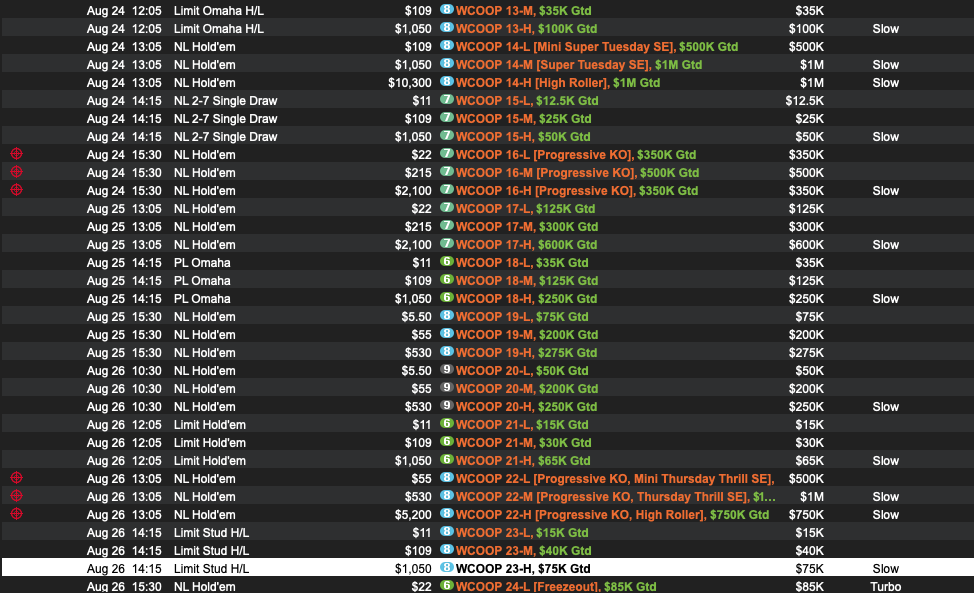Image resolution: width=974 pixels, height=593 pixels.
Task: Click the 6-max badge beside WCOOP 18-H
Action: [x=447, y=297]
